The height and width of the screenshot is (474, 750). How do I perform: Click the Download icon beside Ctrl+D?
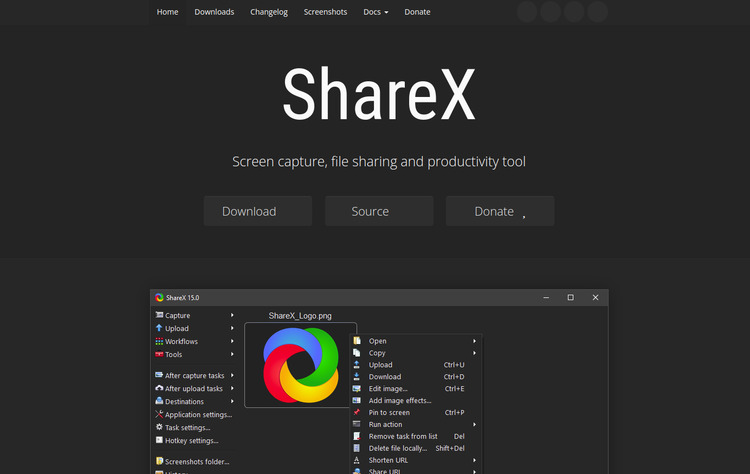click(357, 376)
